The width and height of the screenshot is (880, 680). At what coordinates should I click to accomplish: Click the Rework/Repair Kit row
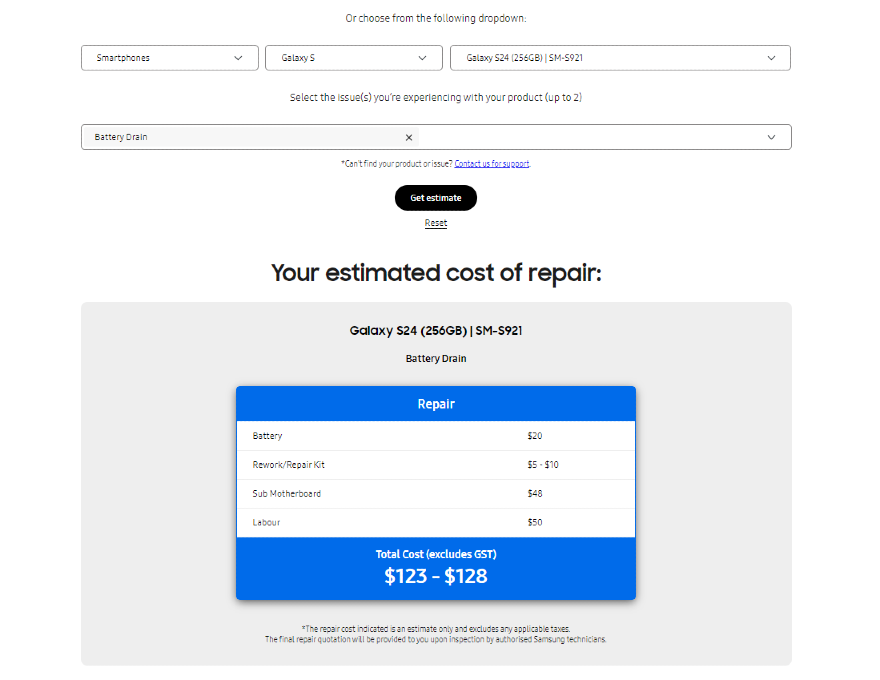pos(436,465)
